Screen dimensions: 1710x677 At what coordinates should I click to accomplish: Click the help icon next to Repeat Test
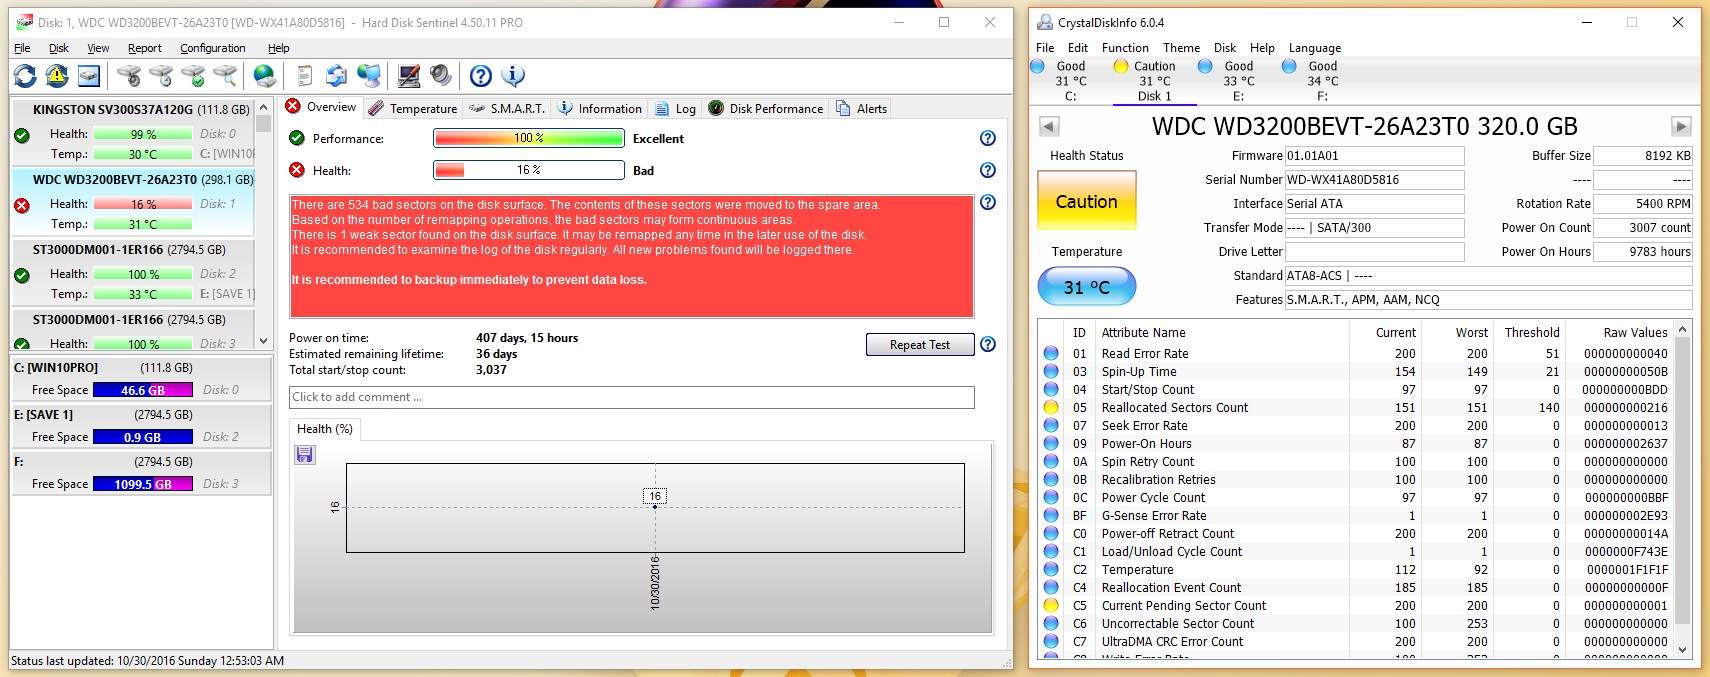[x=988, y=344]
